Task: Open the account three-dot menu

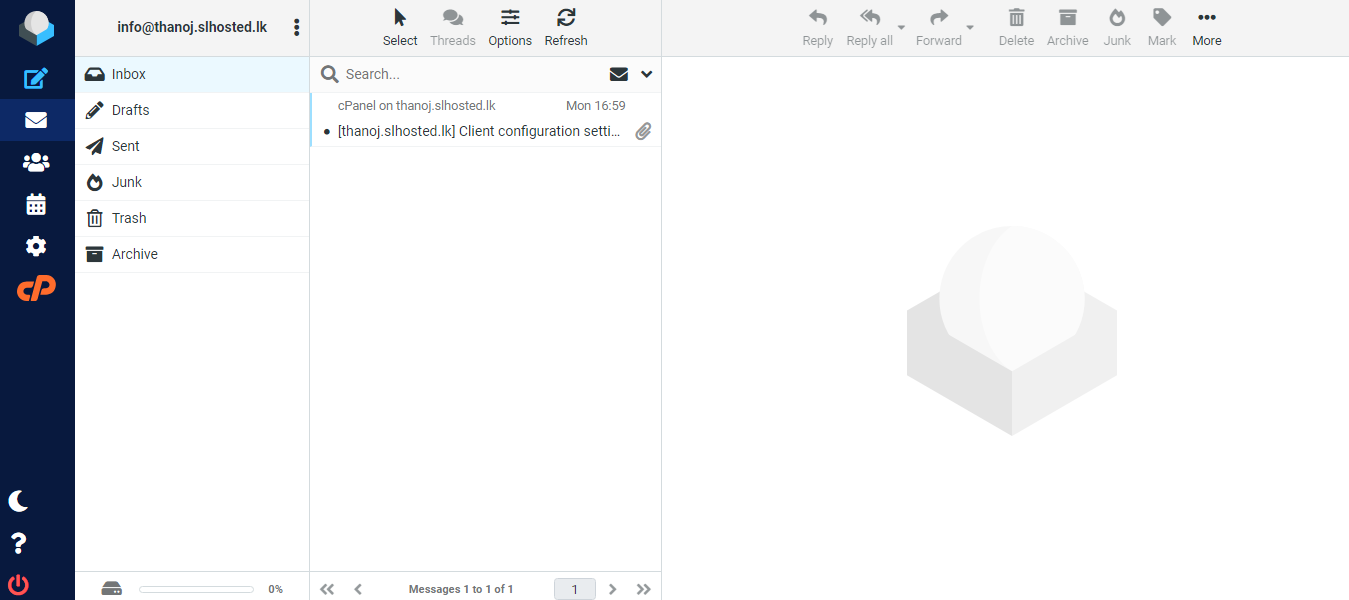Action: pos(296,27)
